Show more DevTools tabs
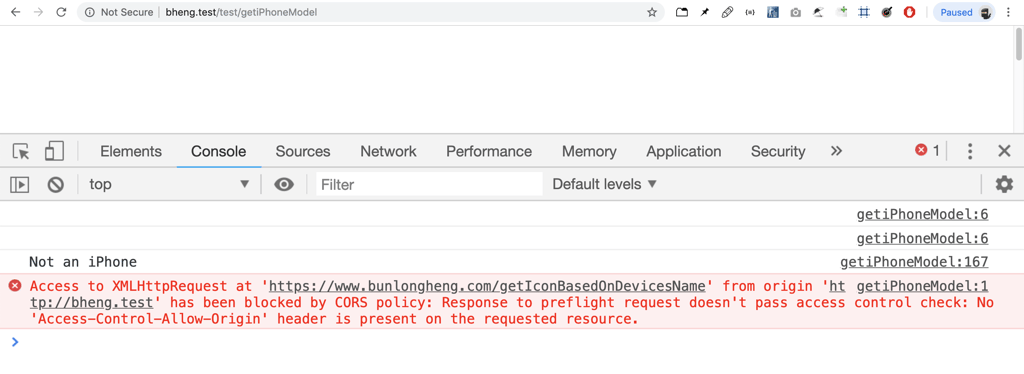 (x=836, y=151)
